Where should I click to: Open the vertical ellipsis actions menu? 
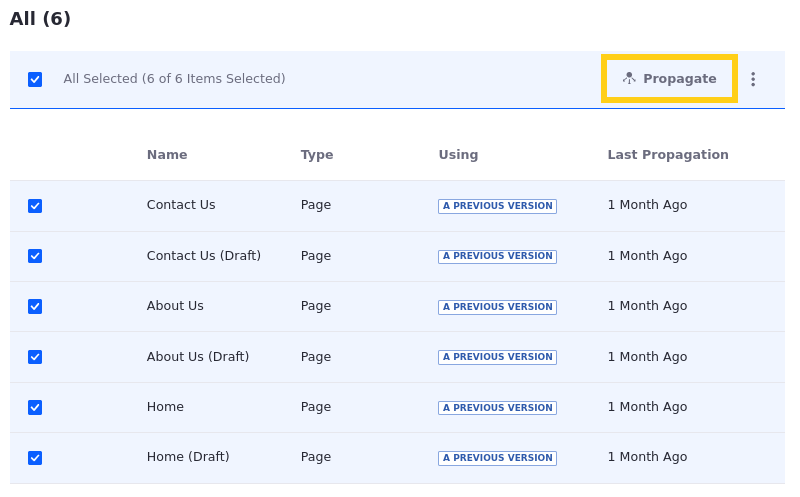753,79
